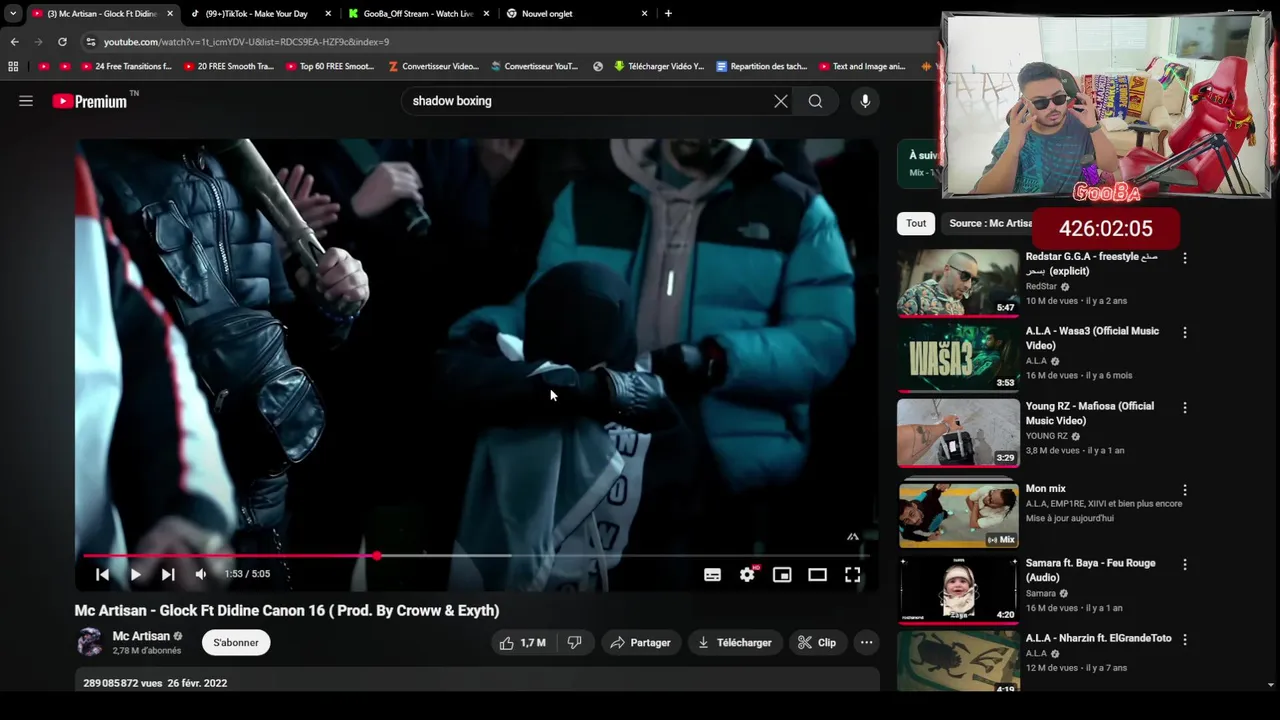Switch to theater mode view
The width and height of the screenshot is (1280, 720).
coord(817,575)
